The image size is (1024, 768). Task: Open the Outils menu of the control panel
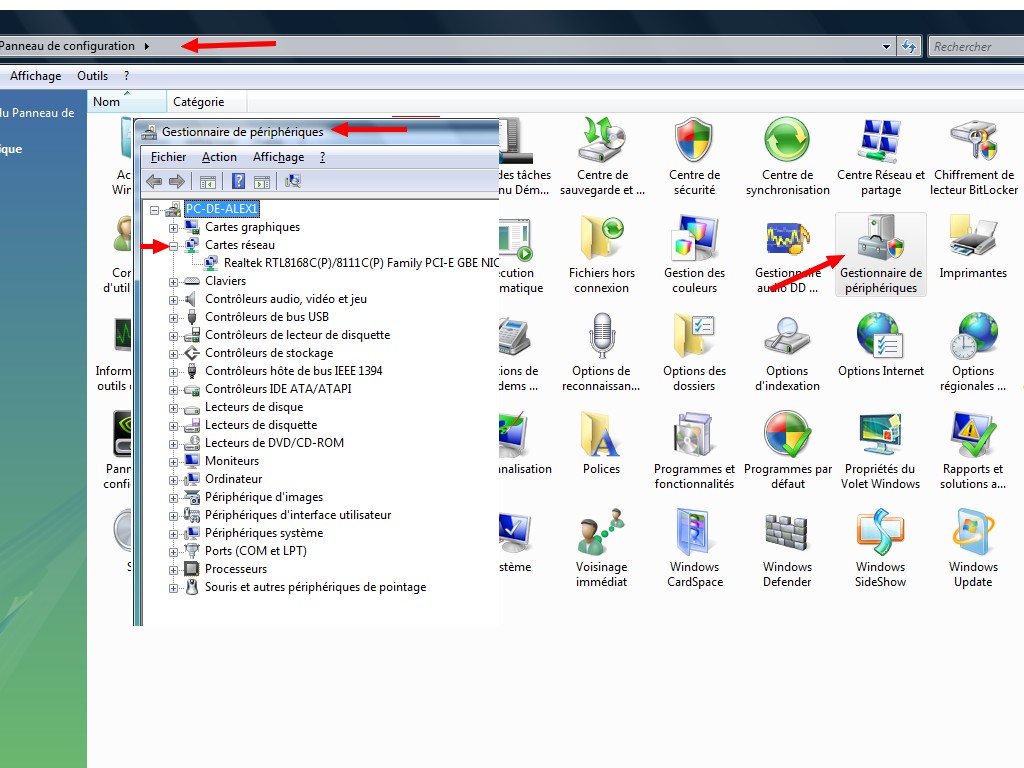pos(92,76)
